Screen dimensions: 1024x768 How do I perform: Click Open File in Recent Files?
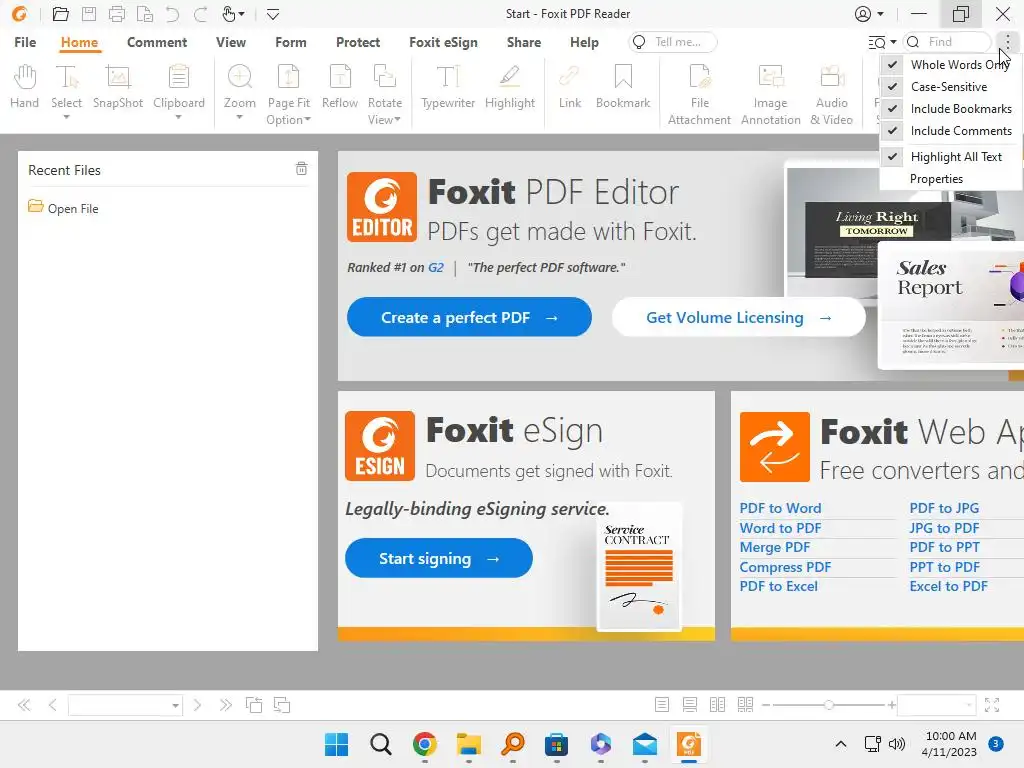(x=63, y=208)
